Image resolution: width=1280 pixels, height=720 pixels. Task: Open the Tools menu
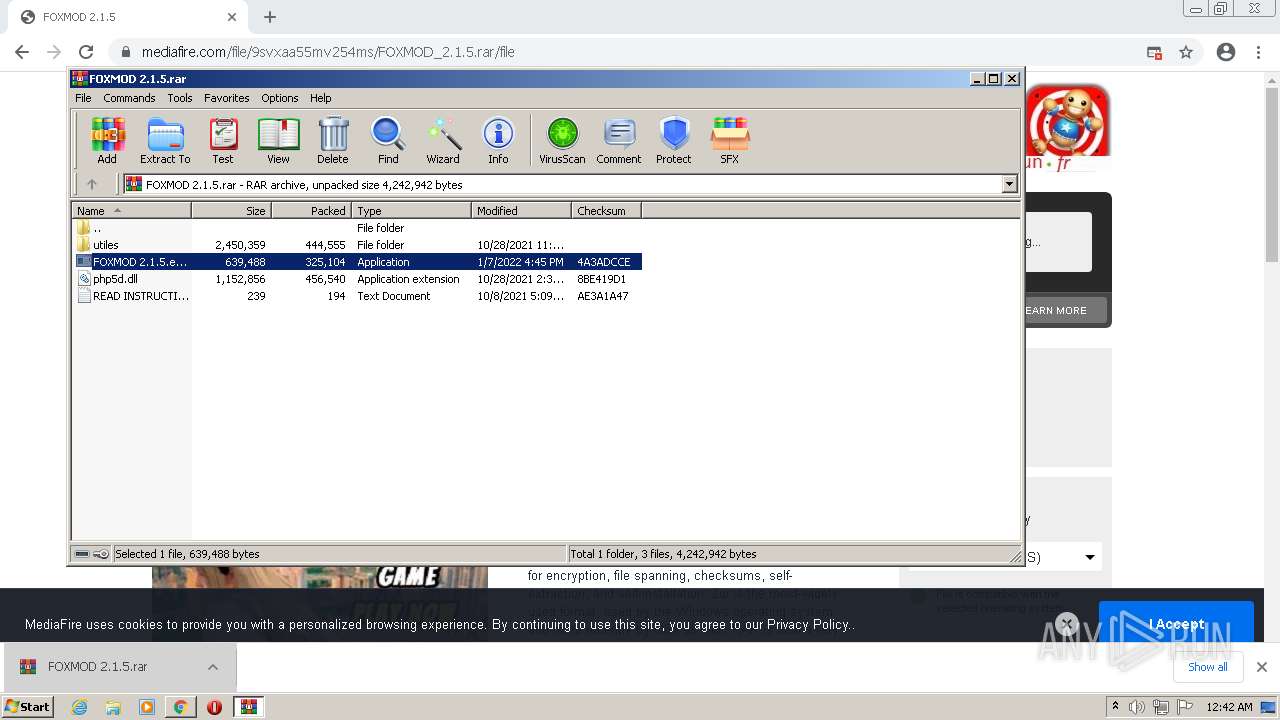[180, 98]
